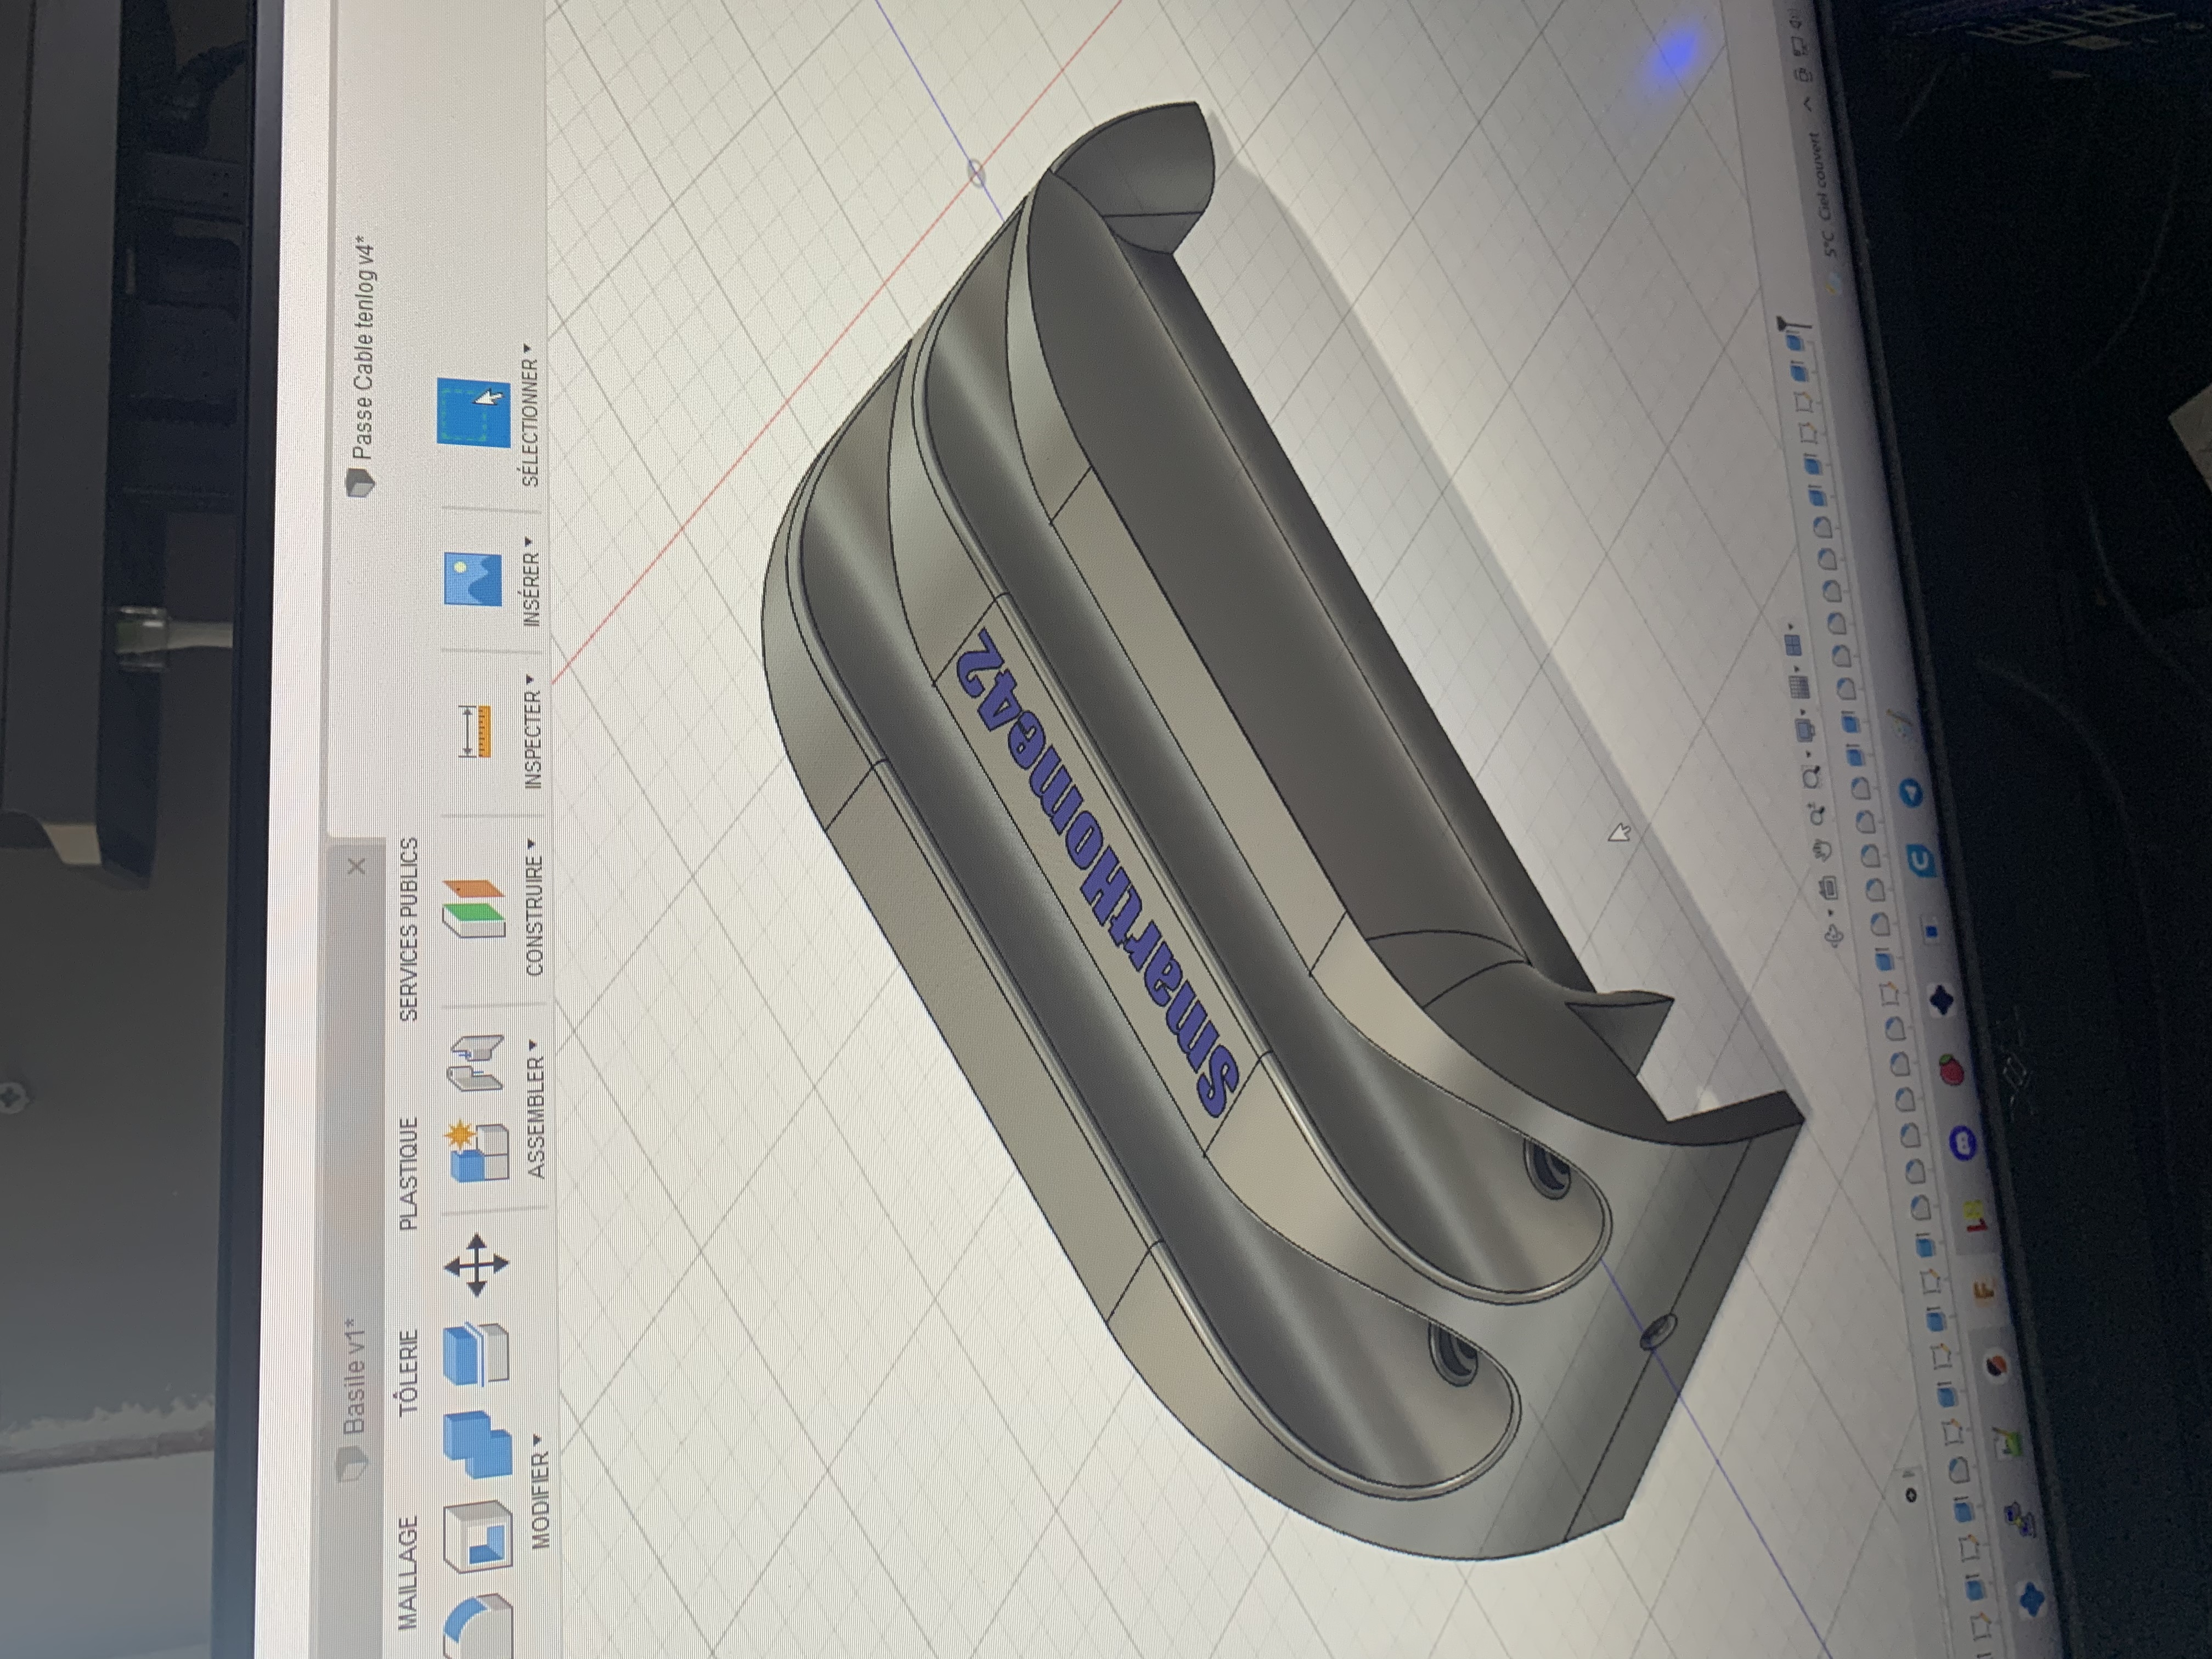The height and width of the screenshot is (1659, 2212).
Task: Switch to the TÔLERIE ribbon tab
Action: tap(407, 1373)
